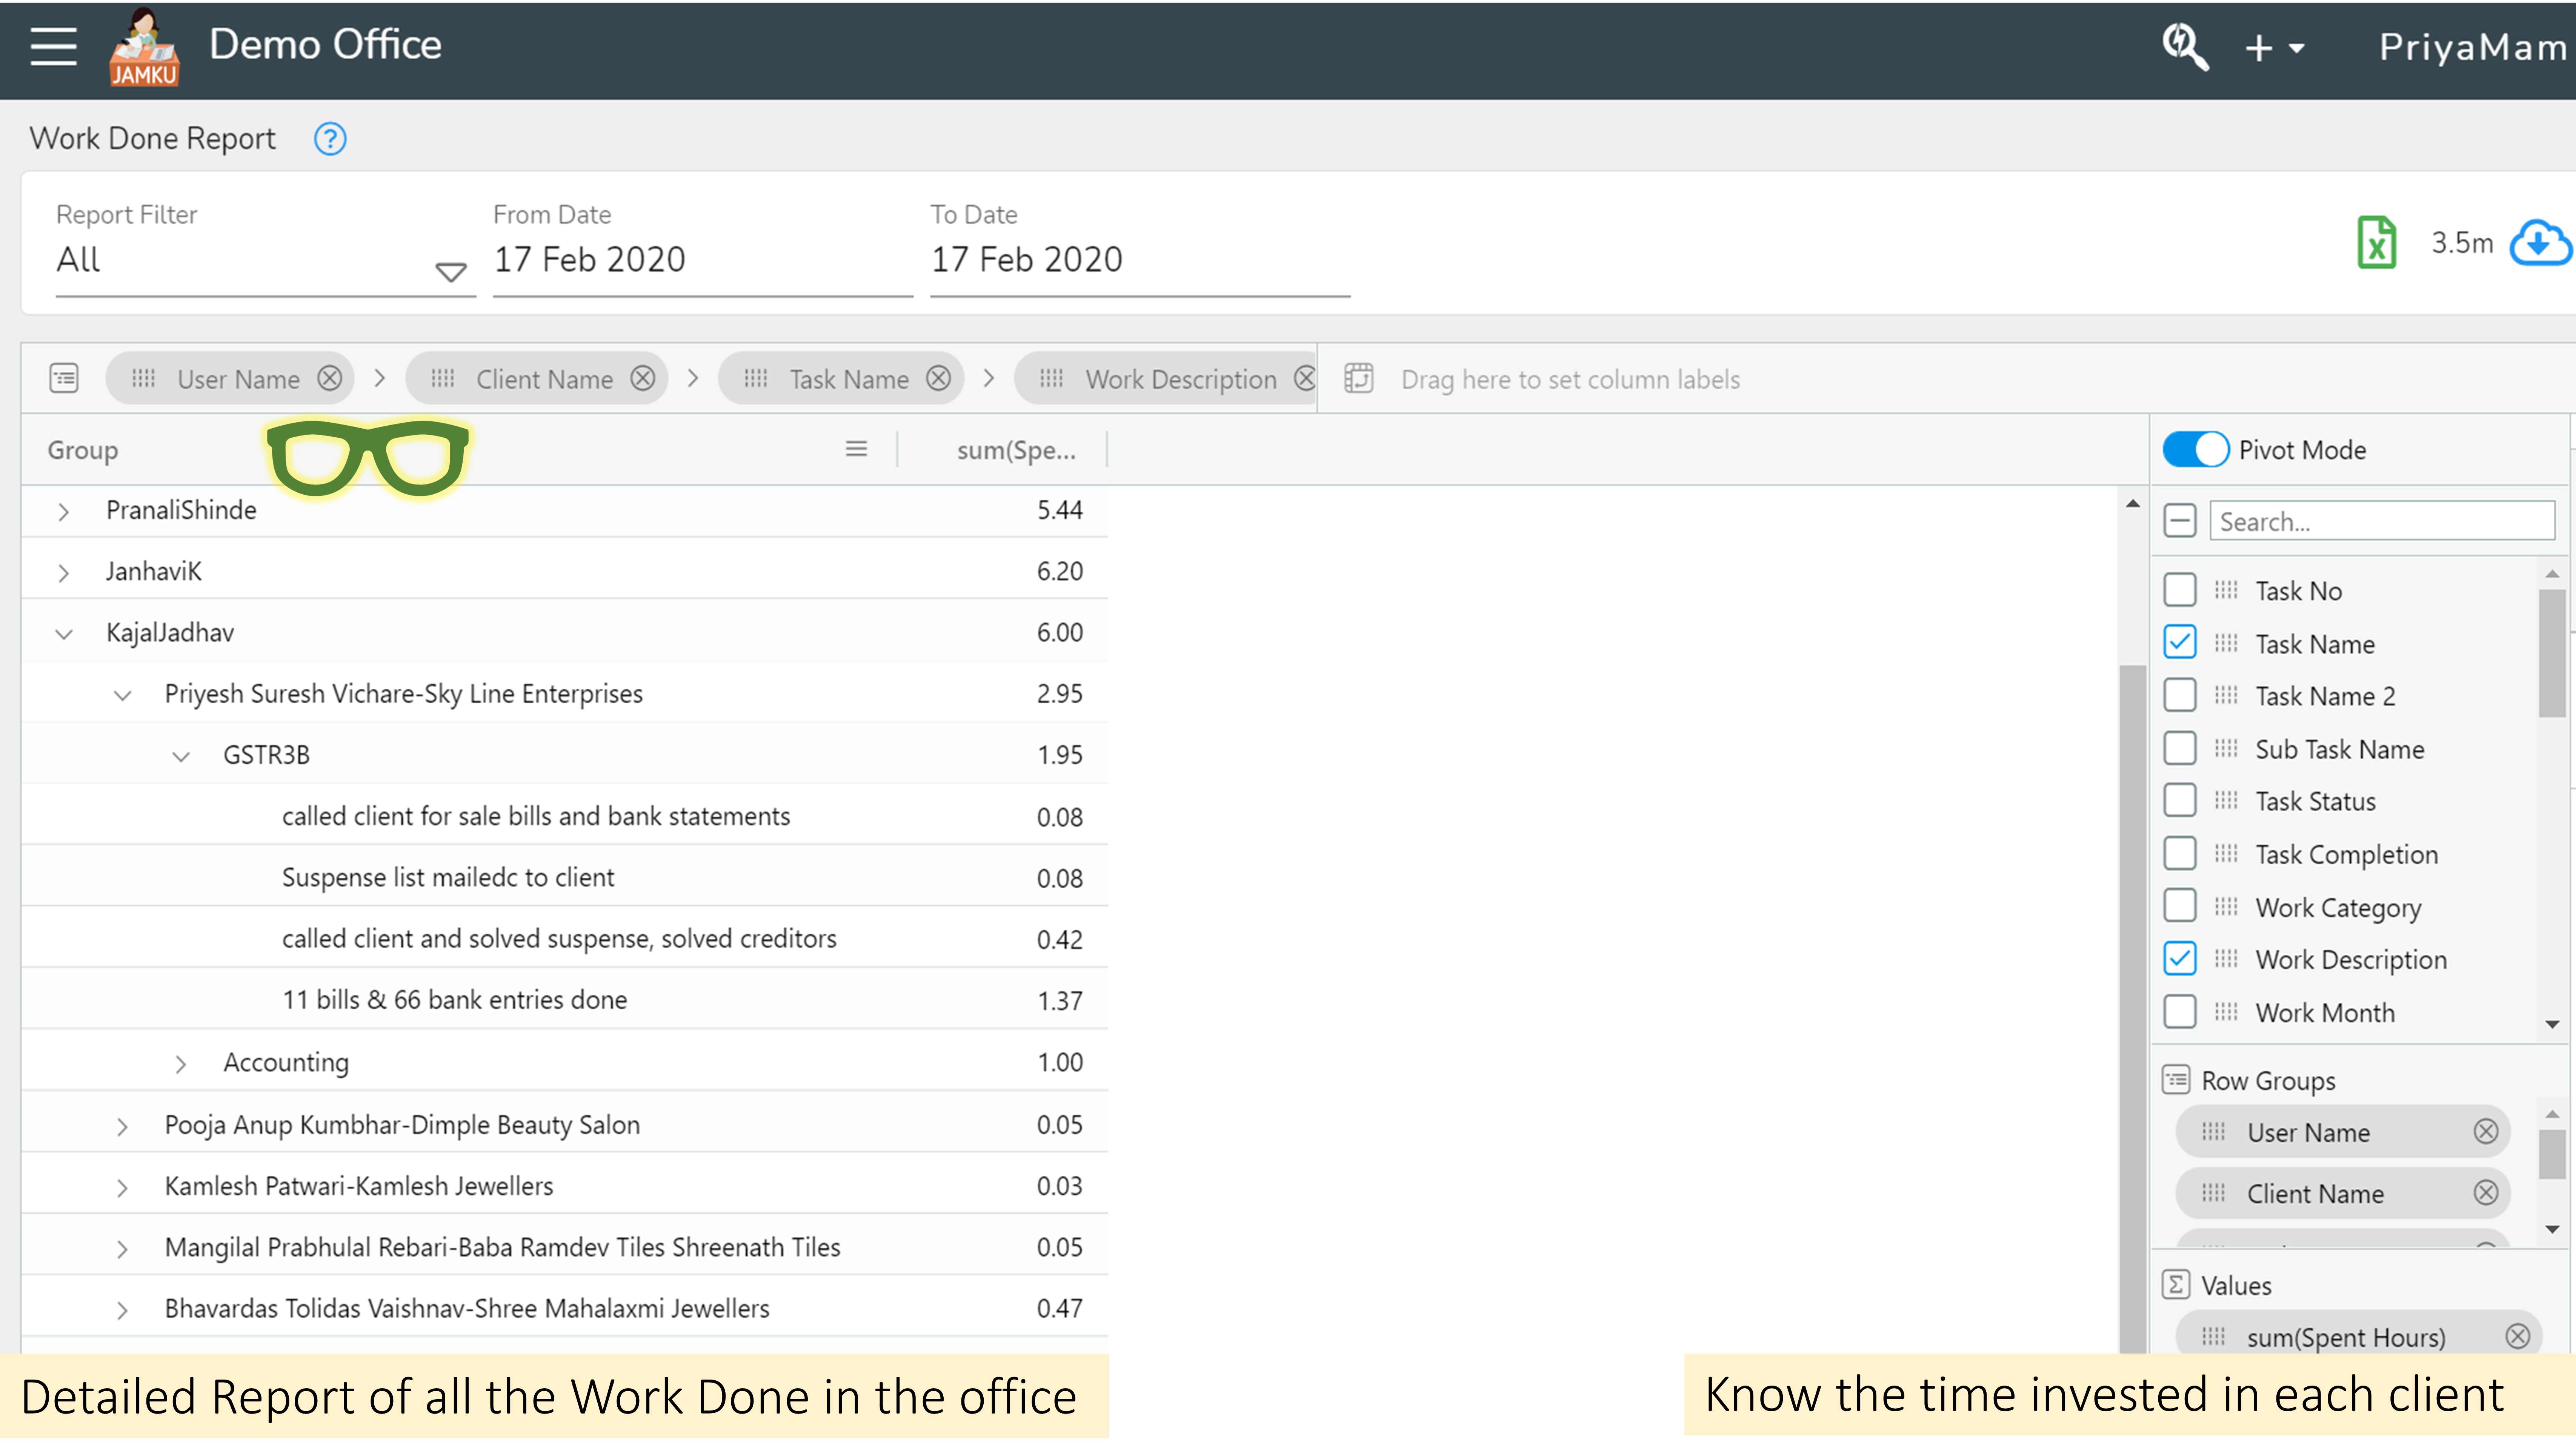This screenshot has height=1449, width=2576.
Task: Click the From Date field
Action: (x=700, y=260)
